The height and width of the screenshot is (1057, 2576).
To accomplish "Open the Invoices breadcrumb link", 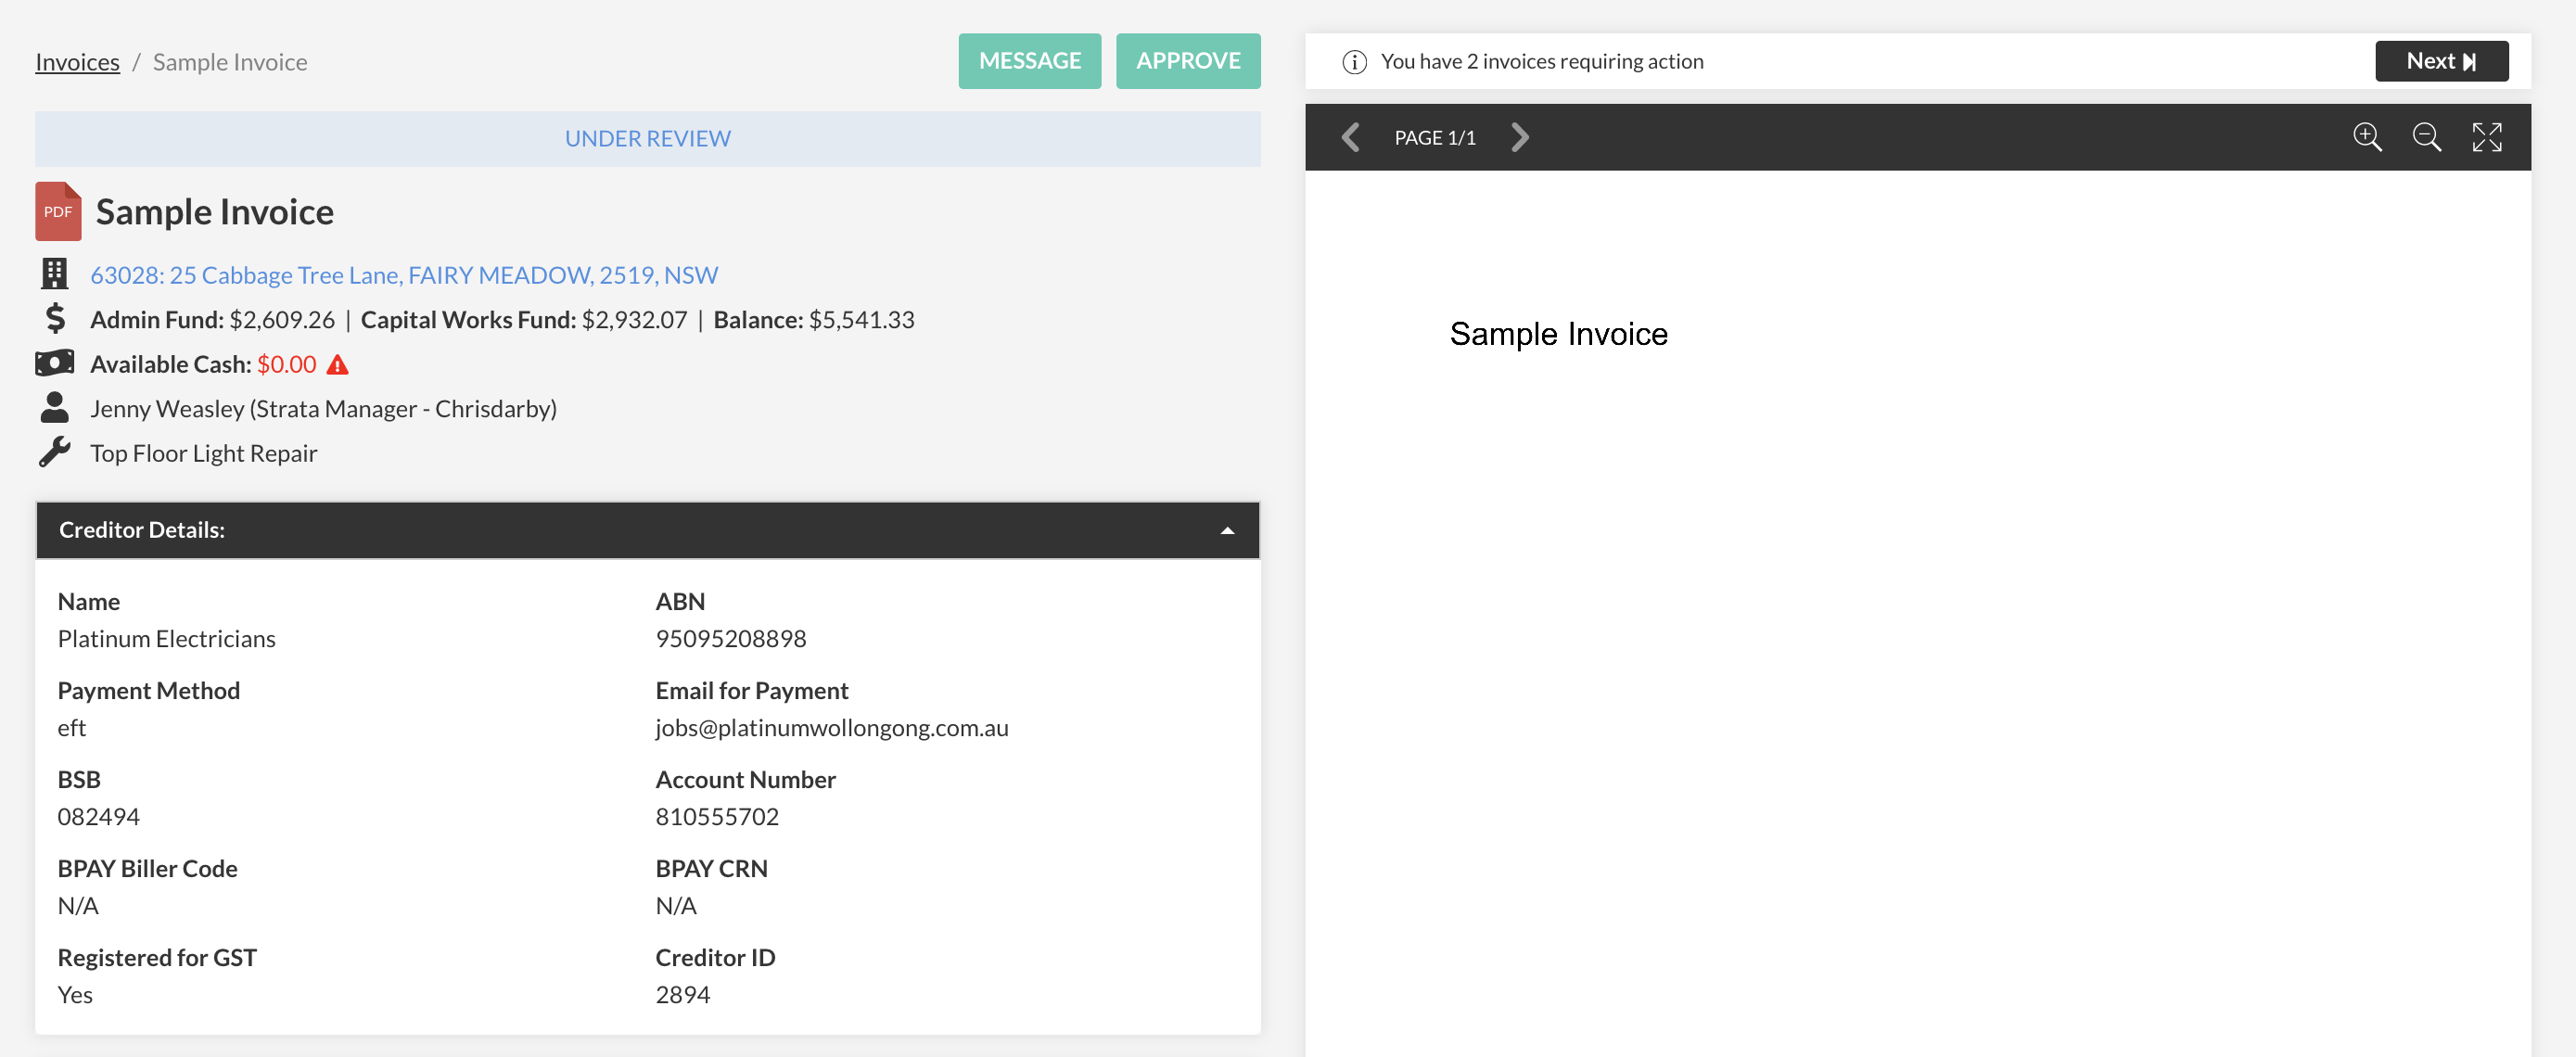I will [x=77, y=62].
